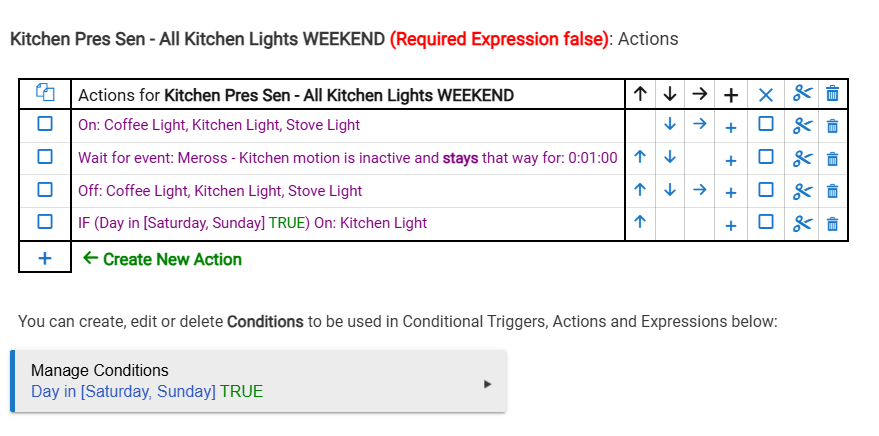
Task: Click the blue X icon in the header row
Action: (766, 94)
